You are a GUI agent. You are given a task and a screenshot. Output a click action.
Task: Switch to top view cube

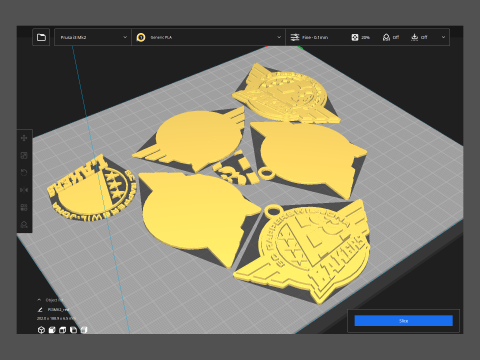[62, 330]
